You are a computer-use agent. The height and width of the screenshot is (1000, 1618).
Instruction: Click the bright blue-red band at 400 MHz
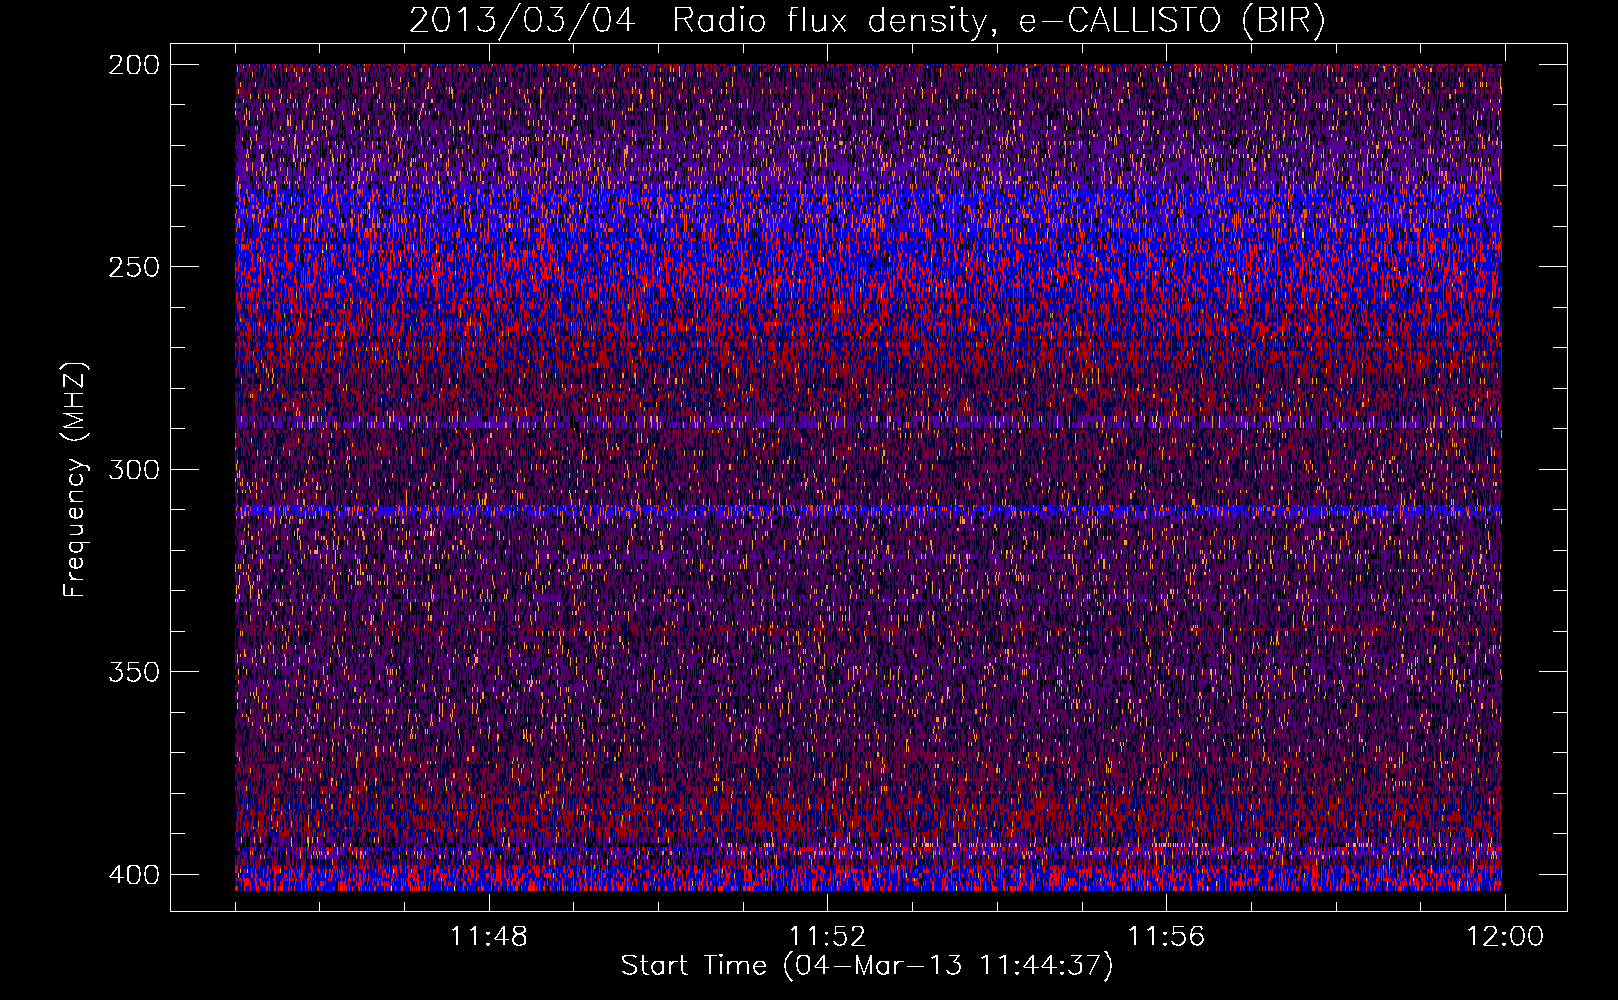coord(868,879)
